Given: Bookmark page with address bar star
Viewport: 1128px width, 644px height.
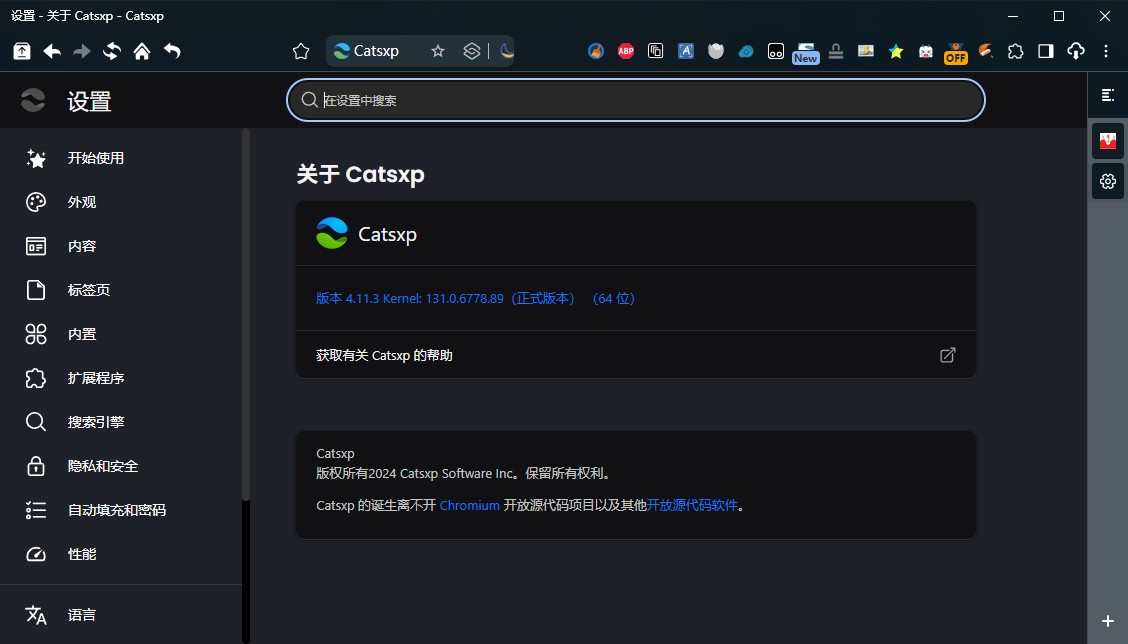Looking at the screenshot, I should pos(437,51).
